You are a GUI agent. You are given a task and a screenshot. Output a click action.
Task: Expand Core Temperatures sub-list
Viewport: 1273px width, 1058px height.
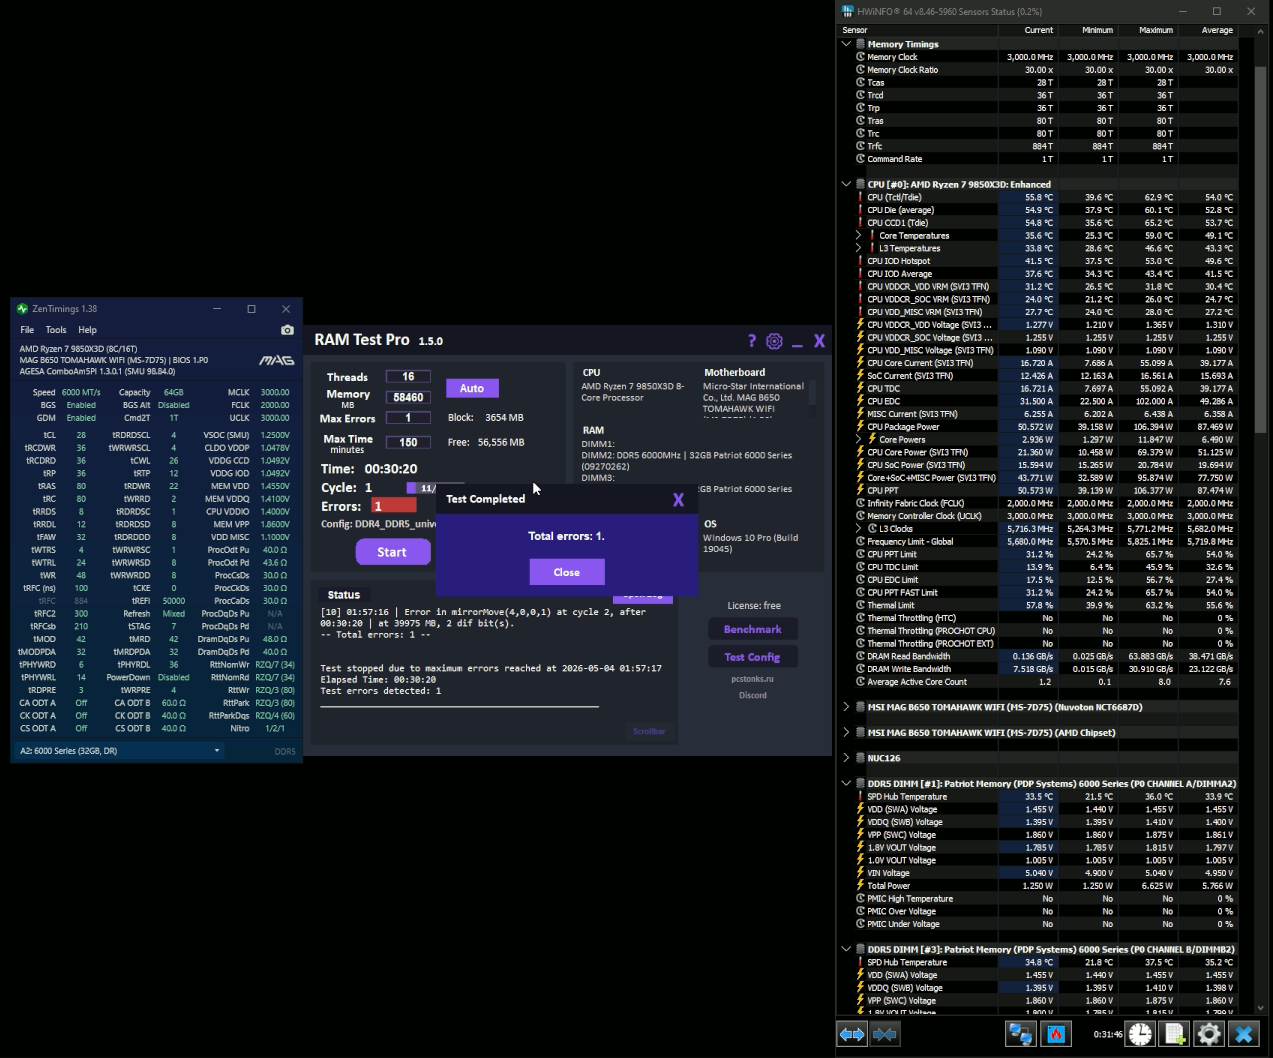click(x=859, y=235)
